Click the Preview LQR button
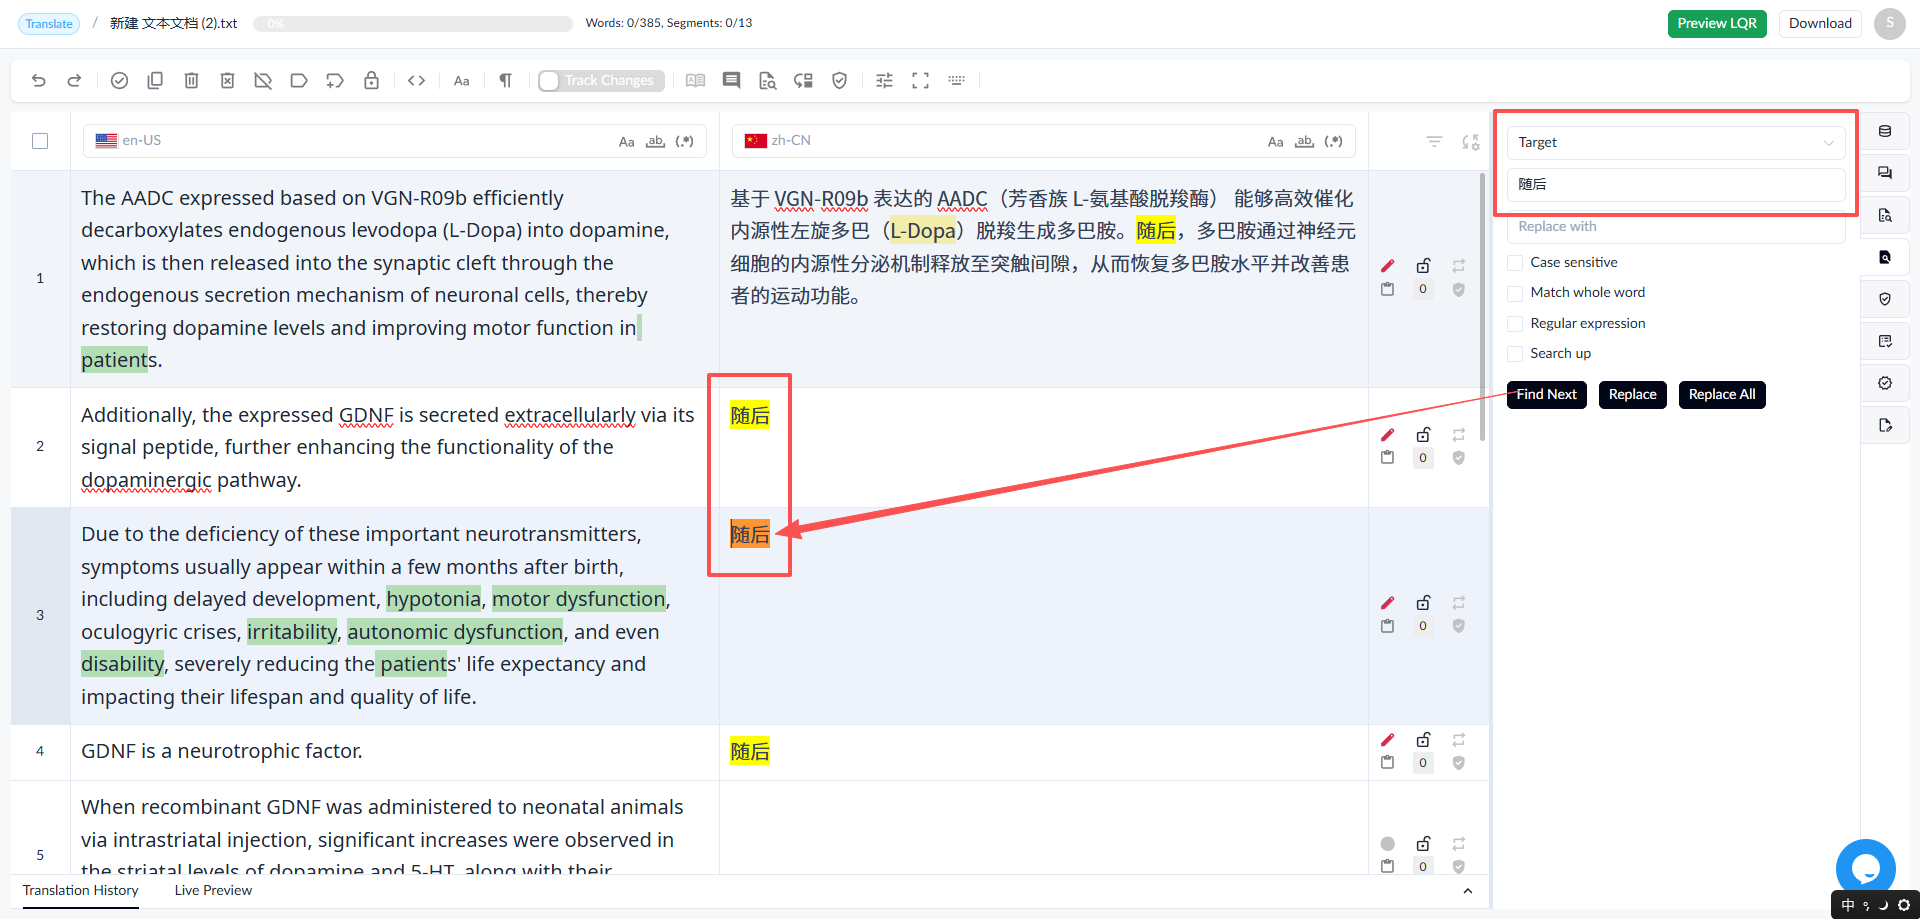1920x919 pixels. (x=1717, y=24)
